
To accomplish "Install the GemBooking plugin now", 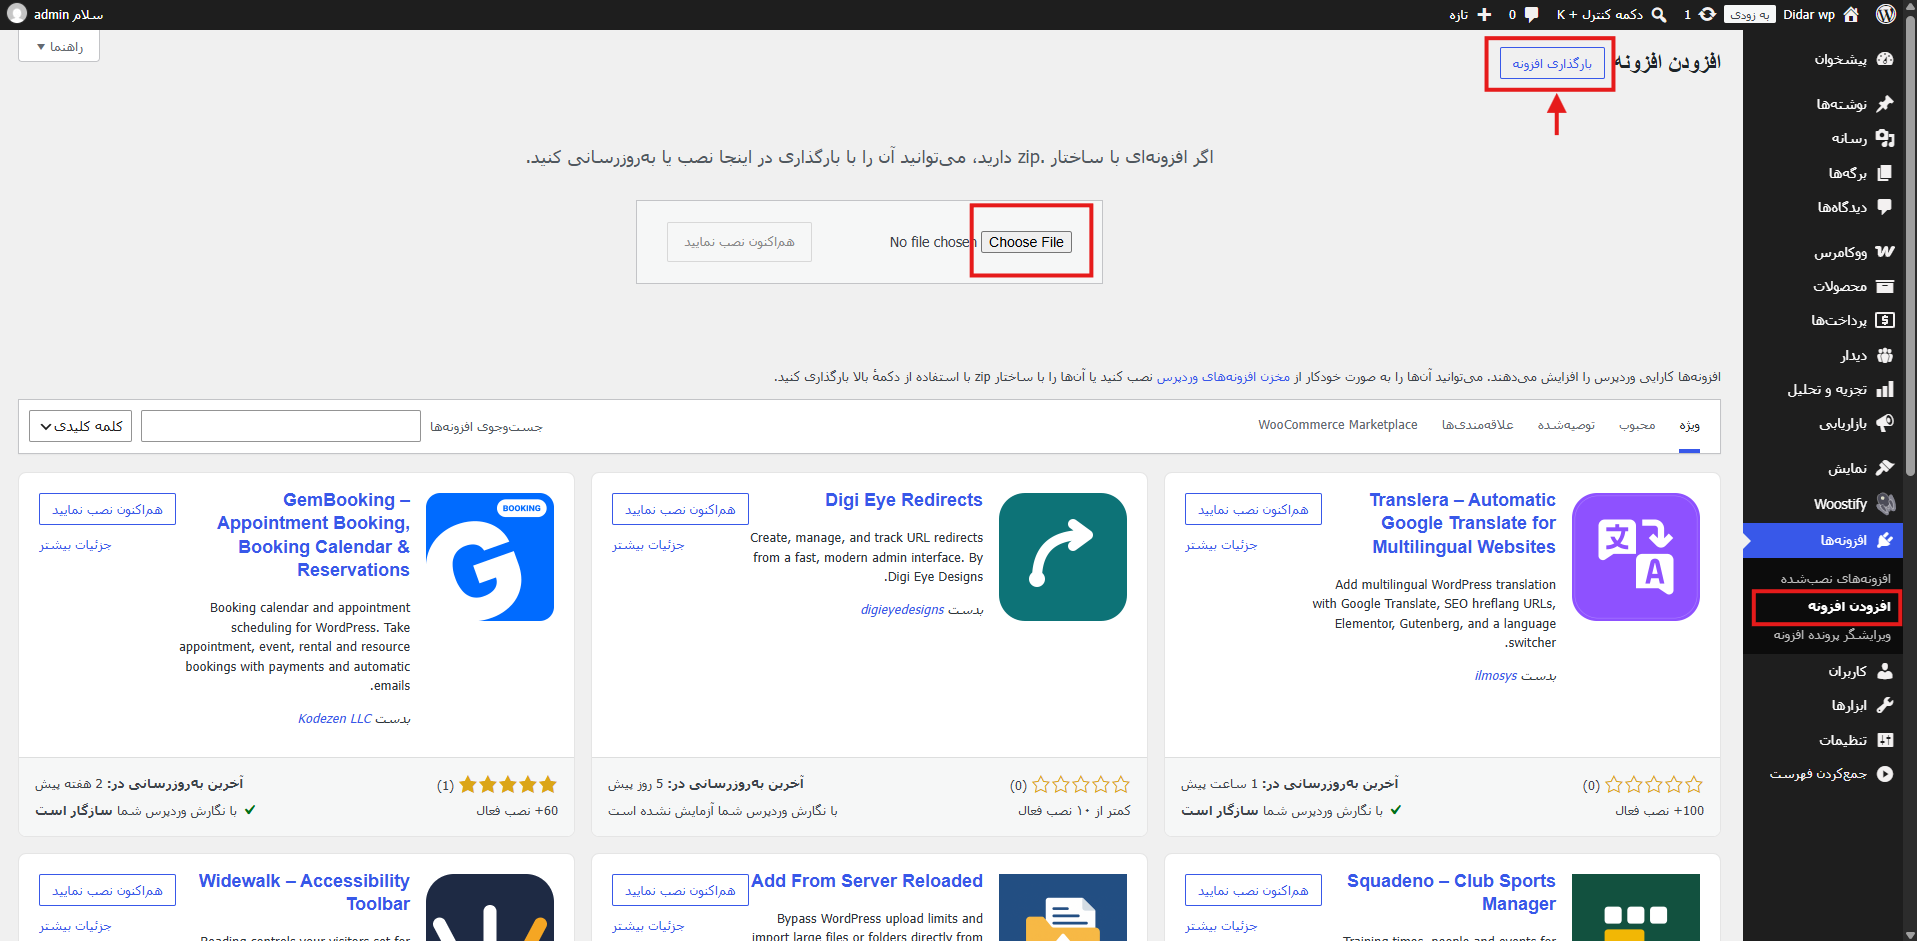I will click(x=107, y=509).
